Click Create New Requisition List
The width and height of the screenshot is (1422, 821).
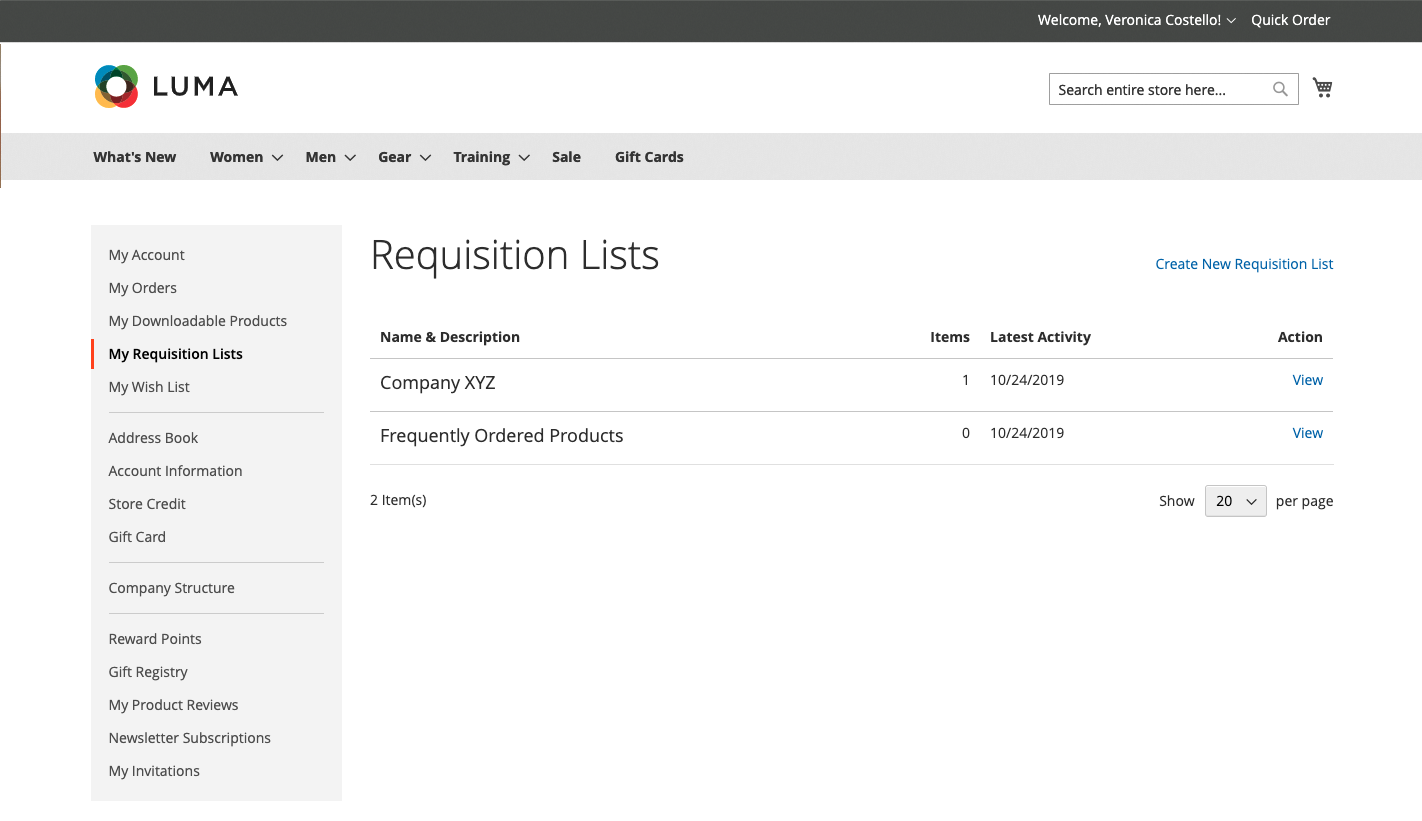pos(1244,263)
